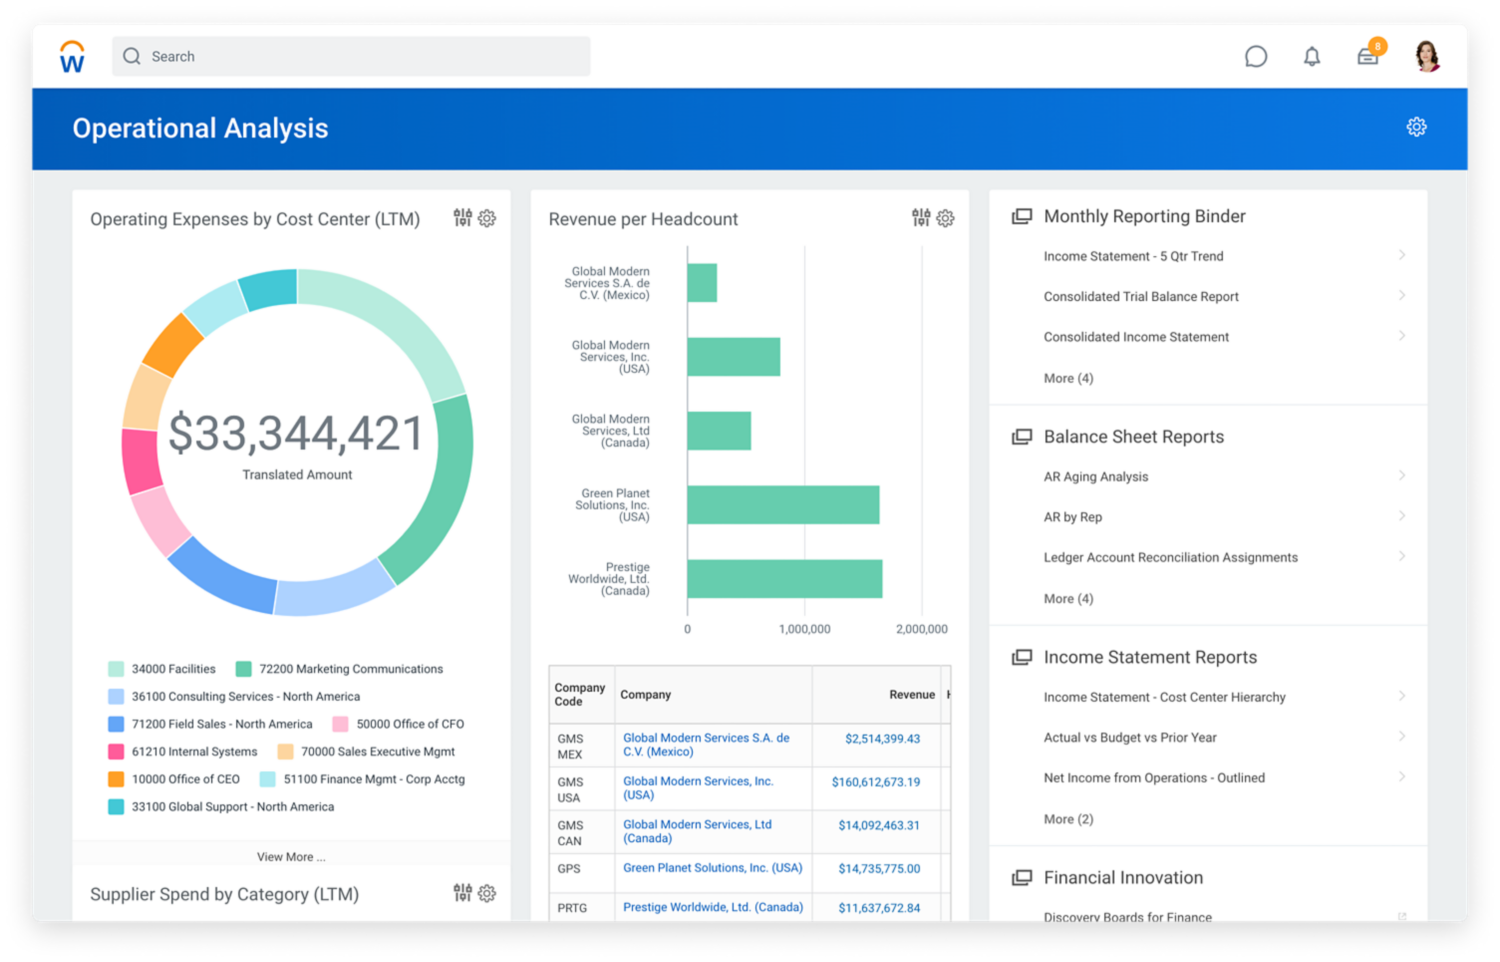This screenshot has height=962, width=1500.
Task: Open the inbox icon with the orange badge
Action: [1368, 57]
